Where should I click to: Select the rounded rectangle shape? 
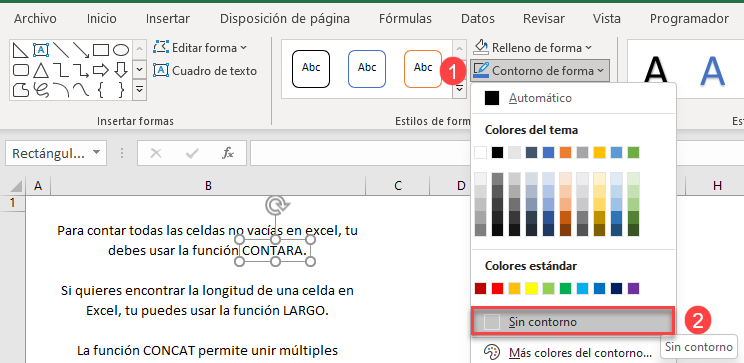20,70
